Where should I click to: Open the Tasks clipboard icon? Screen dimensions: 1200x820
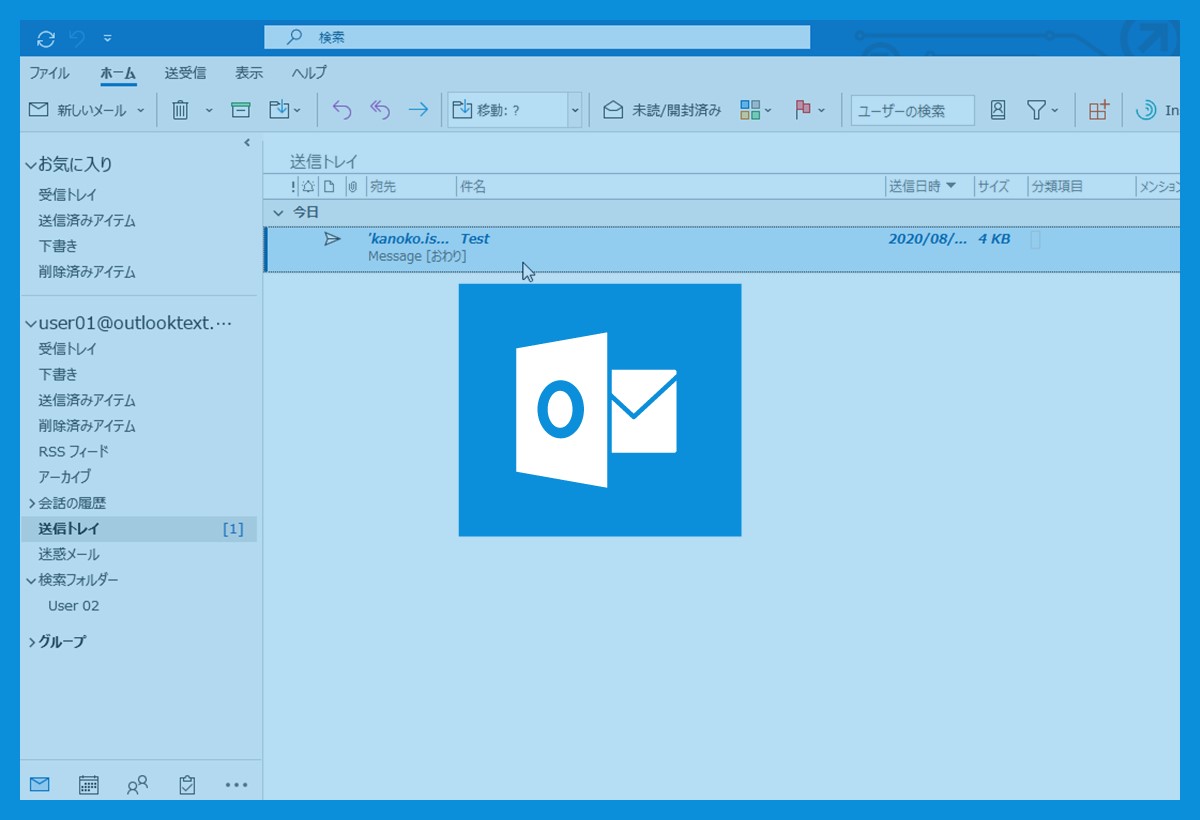coord(187,785)
